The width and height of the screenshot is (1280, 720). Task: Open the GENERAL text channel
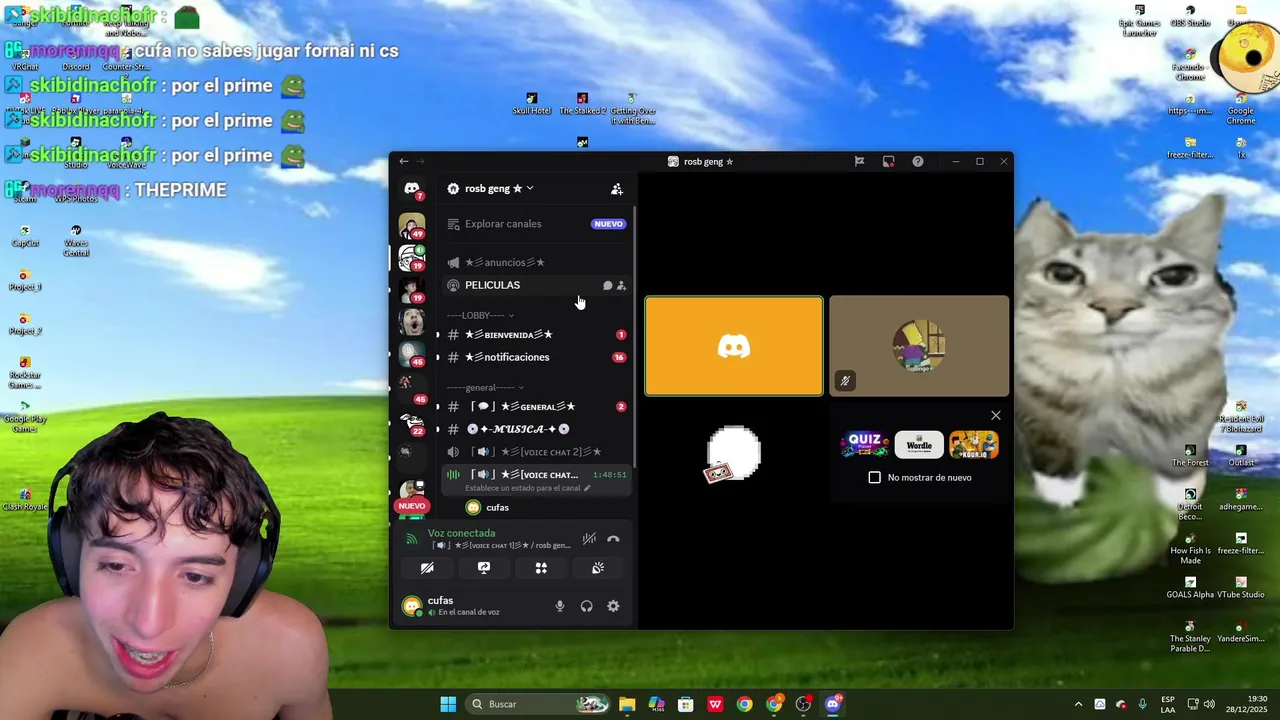tap(536, 407)
